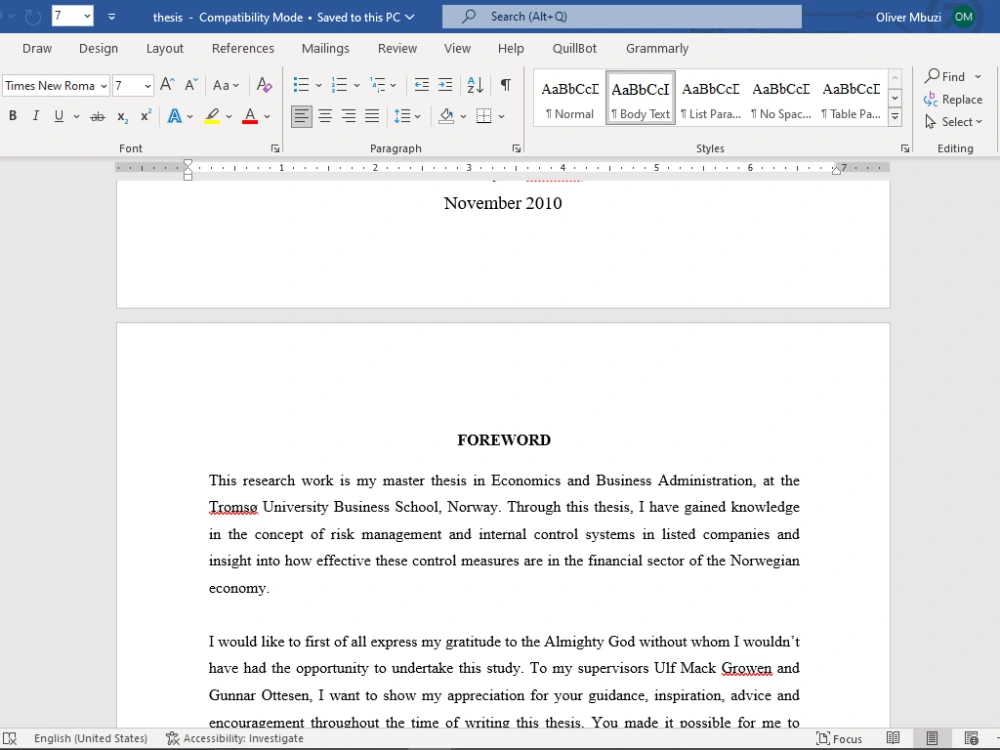Click the Oliver Mbuzi account avatar

(x=964, y=17)
